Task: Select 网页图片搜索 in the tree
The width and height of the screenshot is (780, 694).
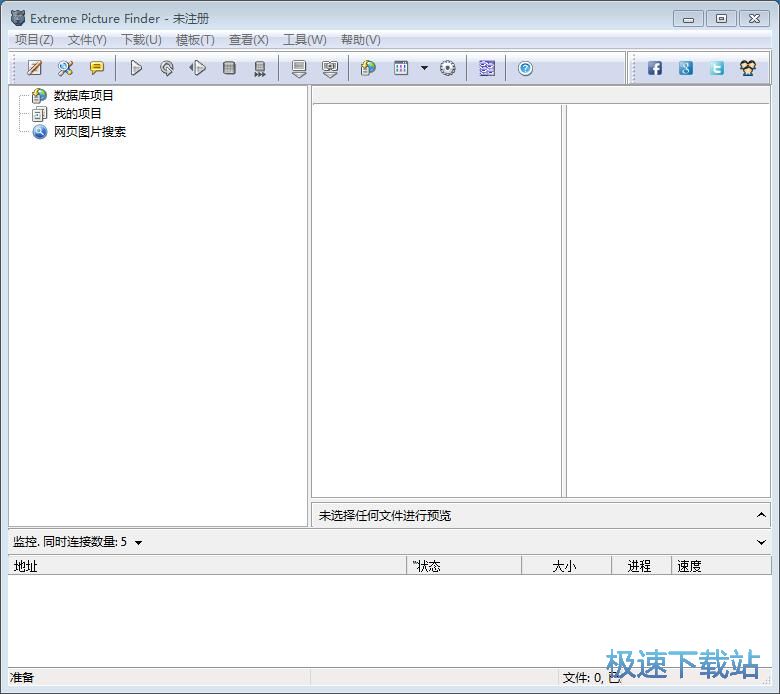Action: [x=90, y=132]
